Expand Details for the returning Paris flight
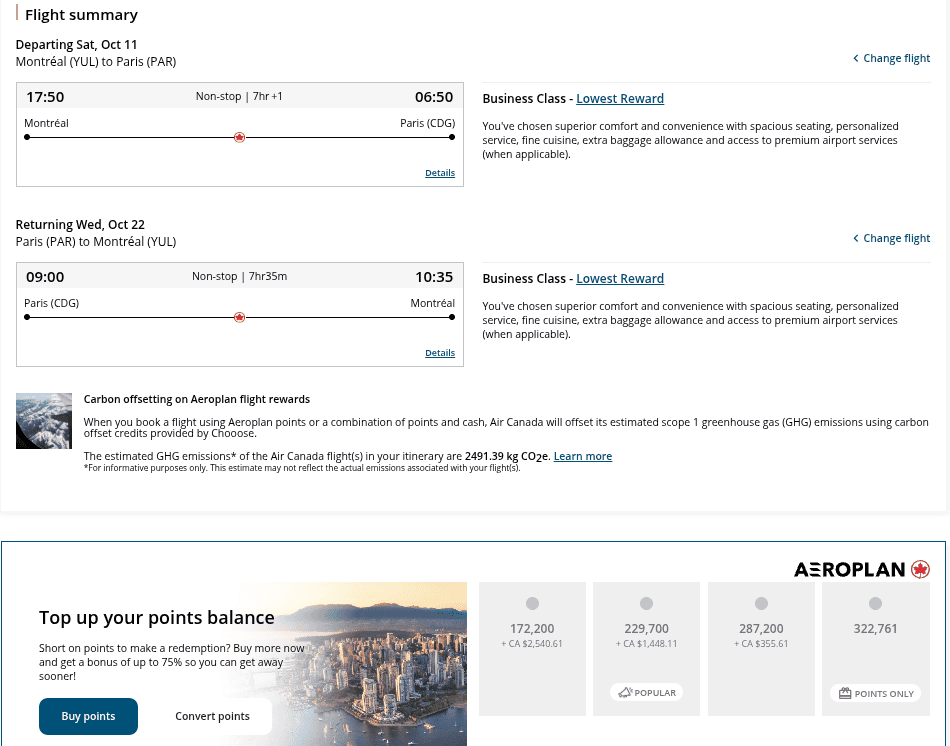950x746 pixels. pos(440,352)
